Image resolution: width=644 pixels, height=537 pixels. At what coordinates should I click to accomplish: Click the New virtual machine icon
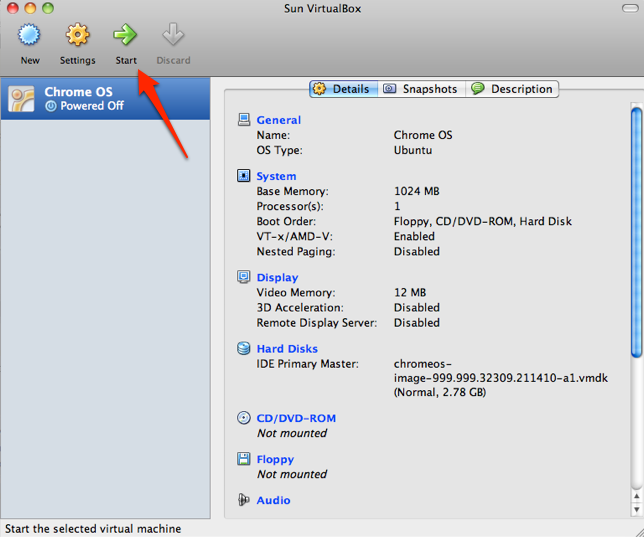[29, 35]
